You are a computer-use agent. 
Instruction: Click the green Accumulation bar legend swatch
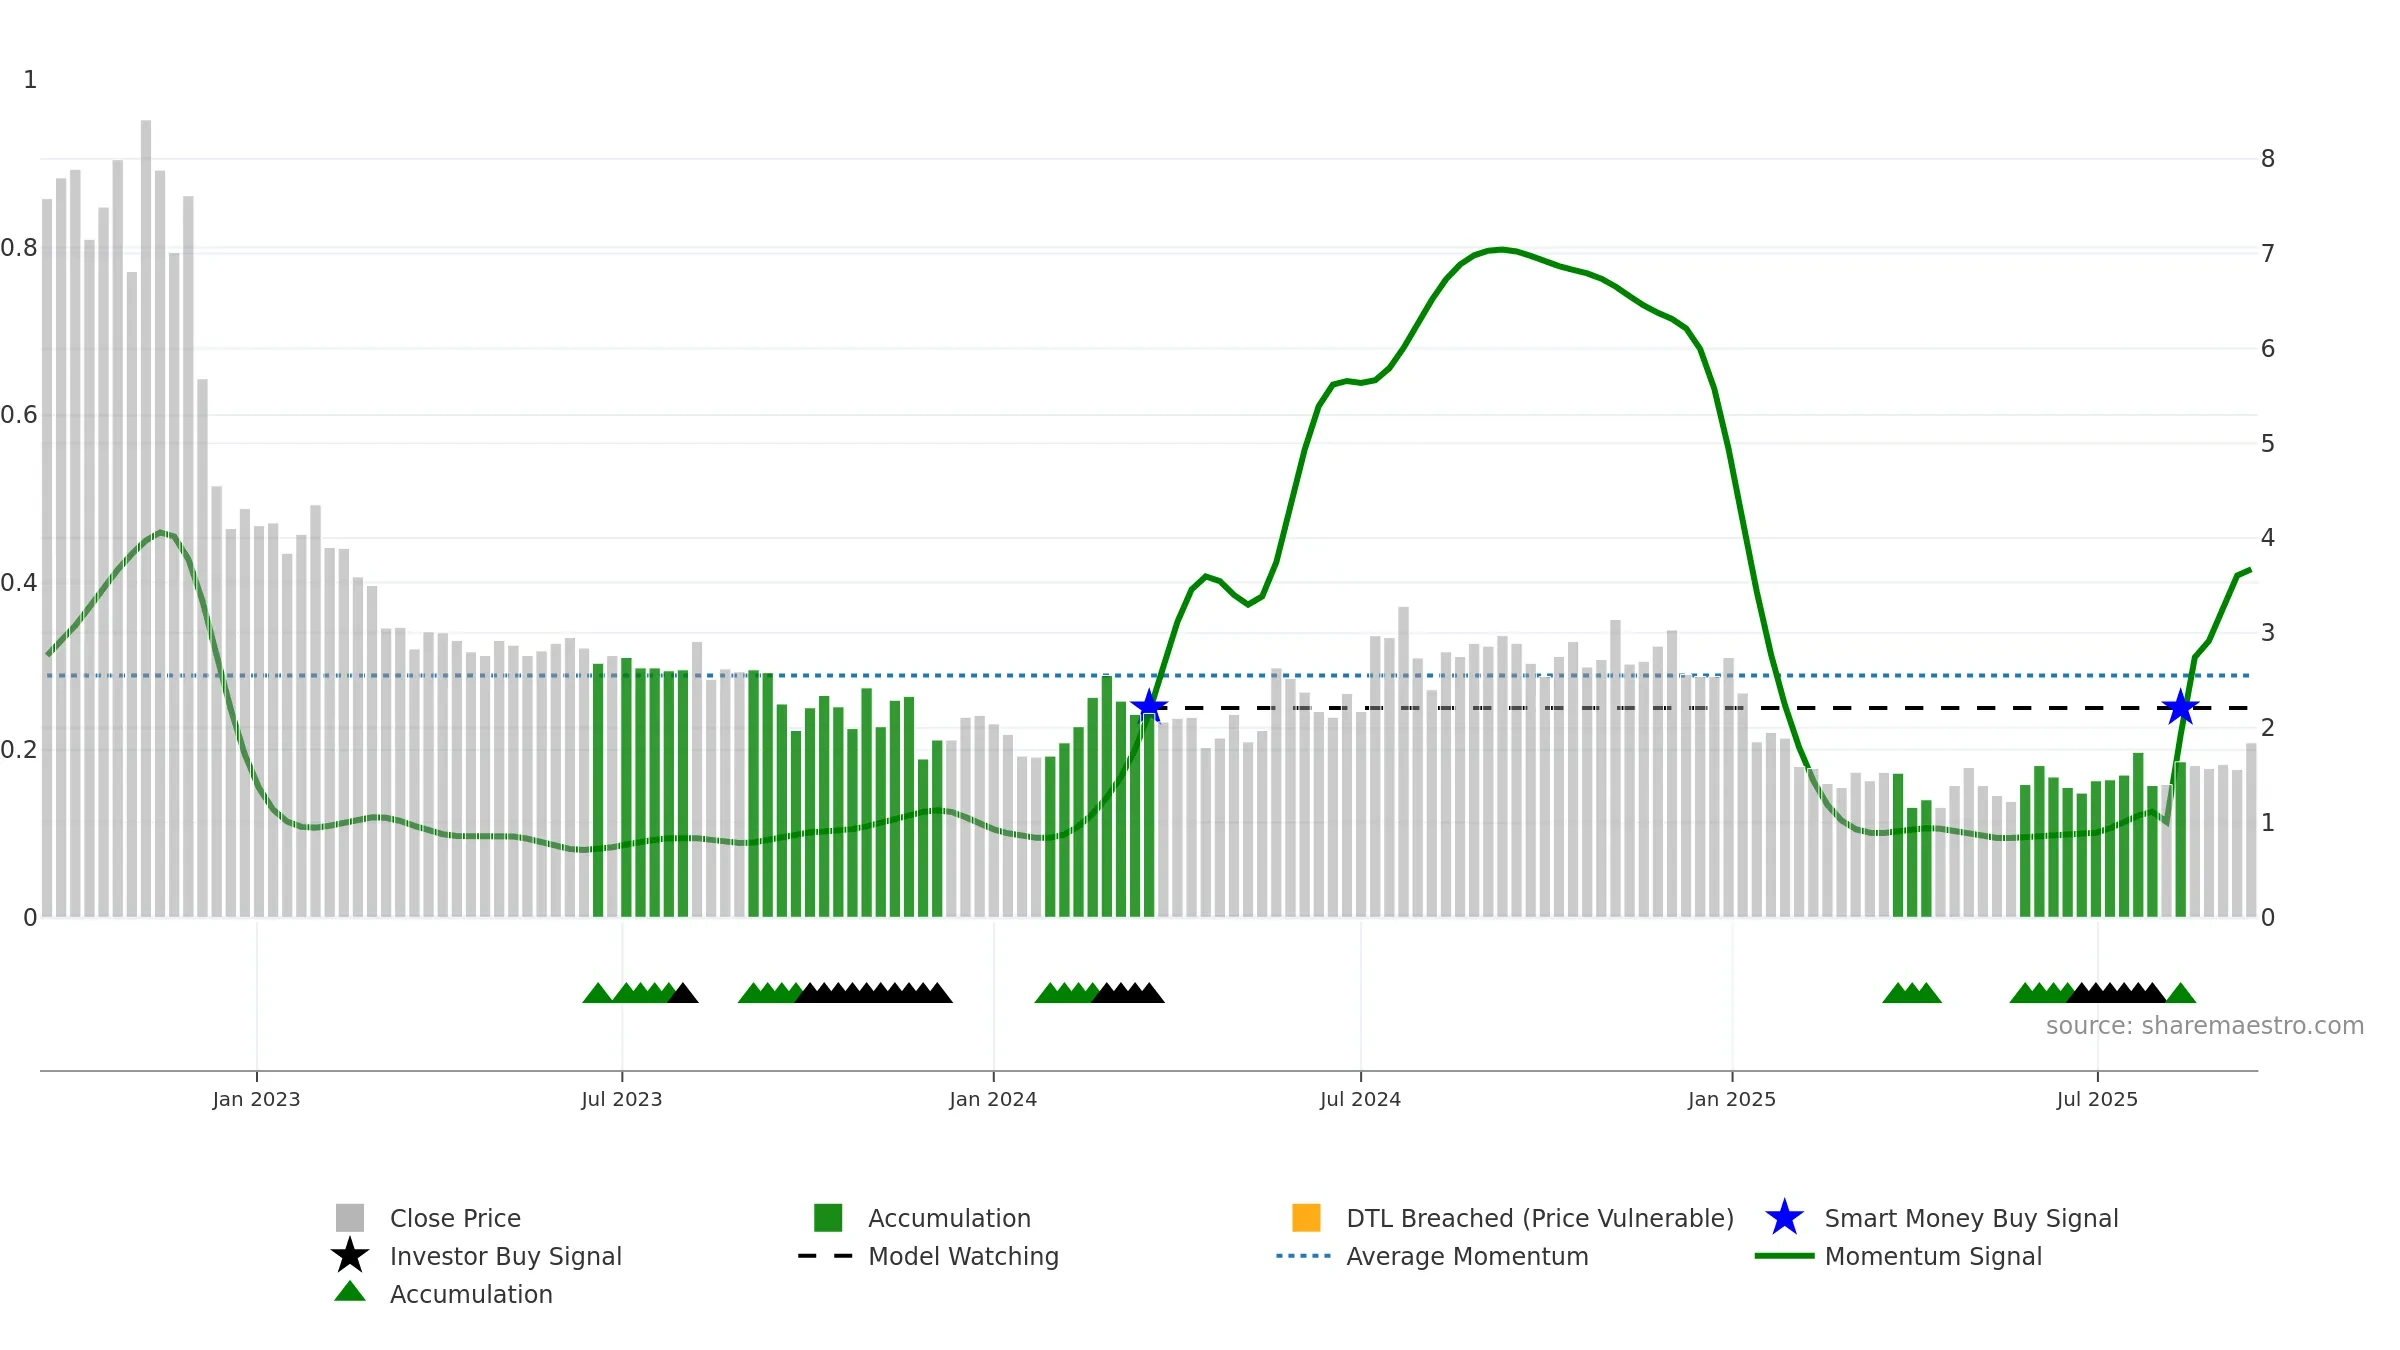point(828,1218)
